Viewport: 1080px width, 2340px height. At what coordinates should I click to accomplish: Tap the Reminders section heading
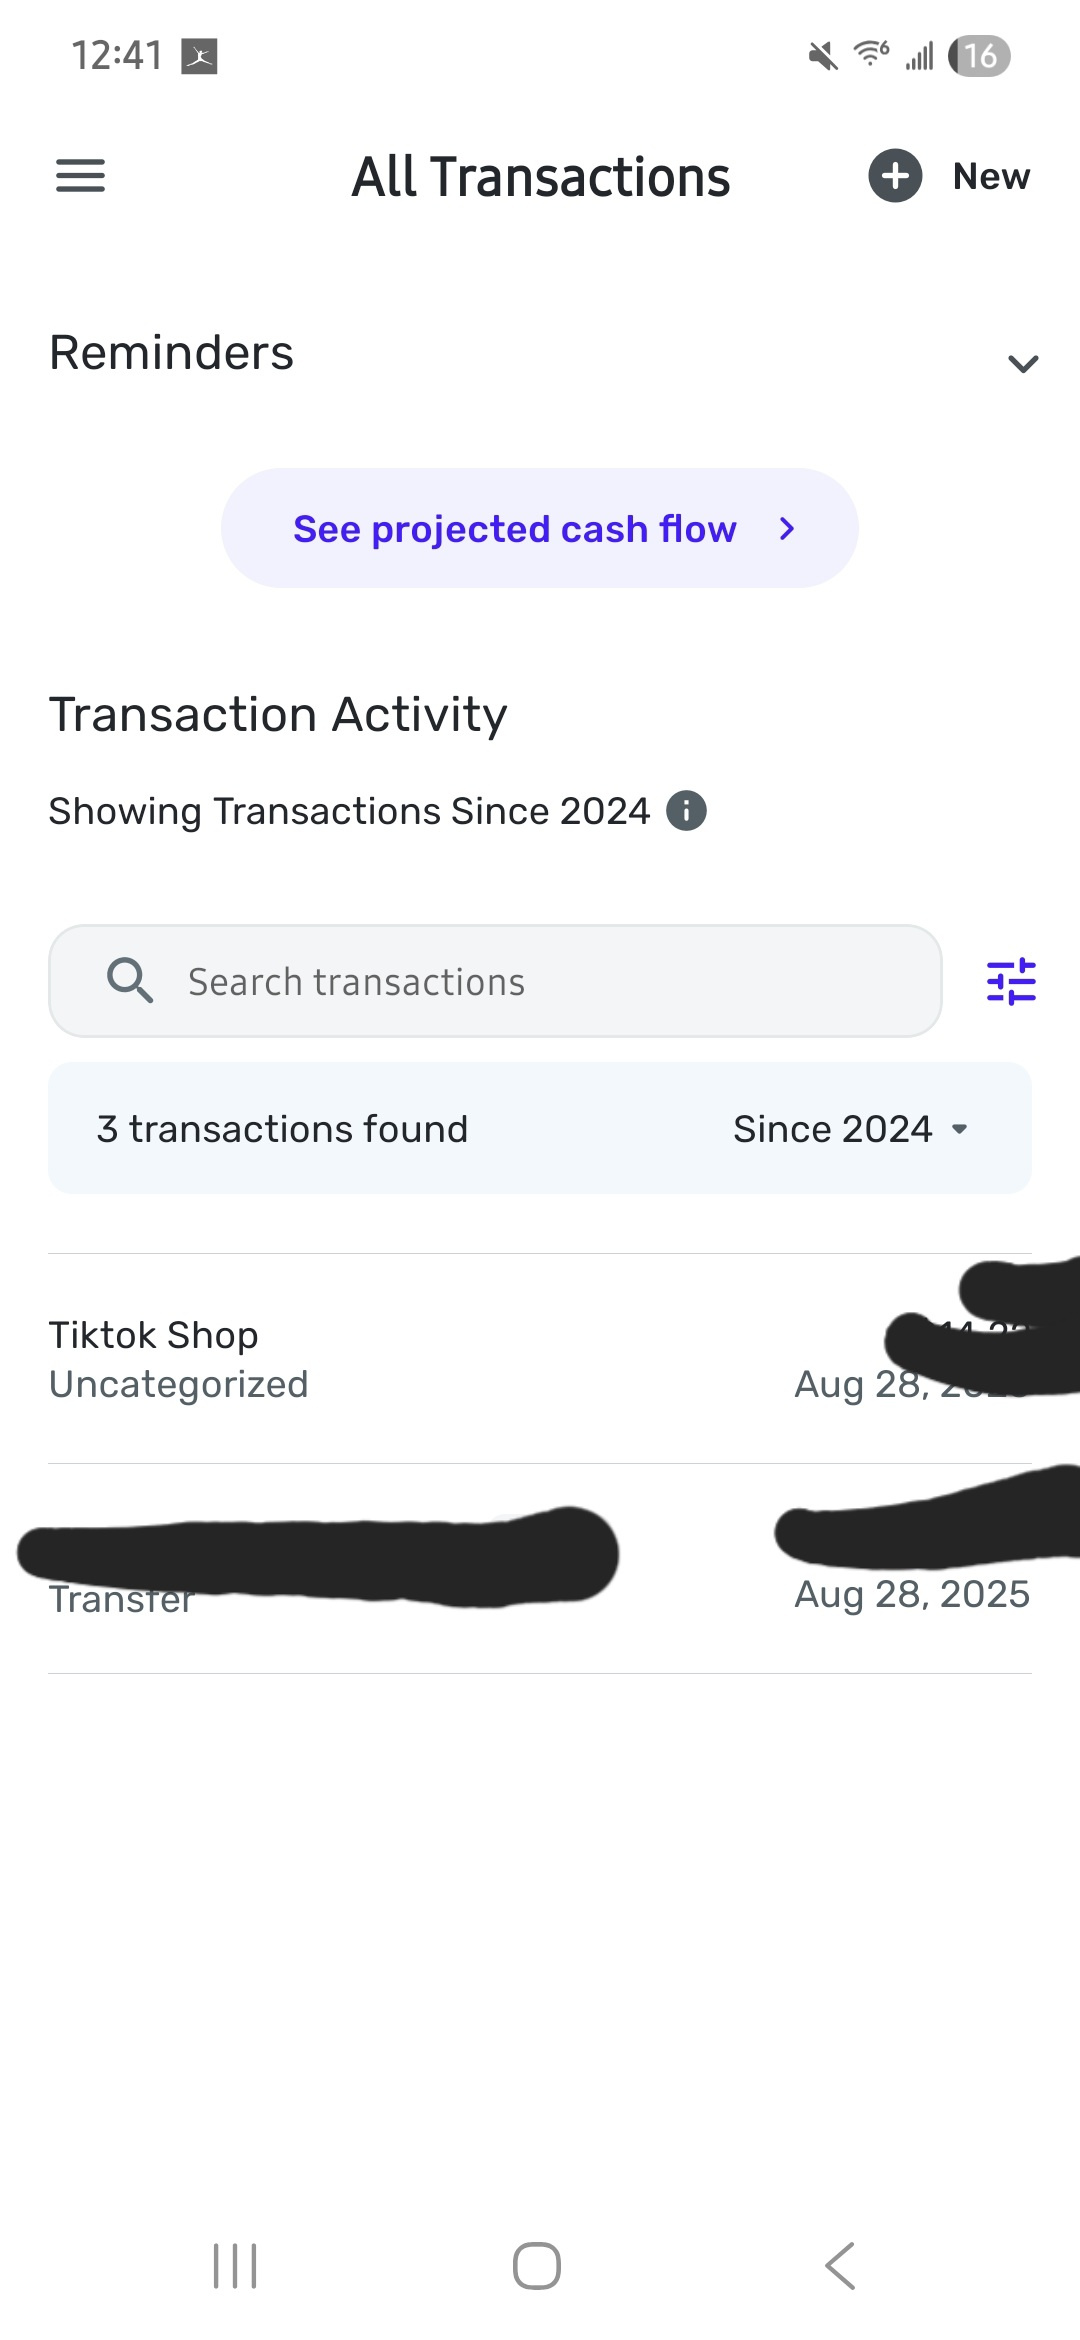tap(172, 353)
